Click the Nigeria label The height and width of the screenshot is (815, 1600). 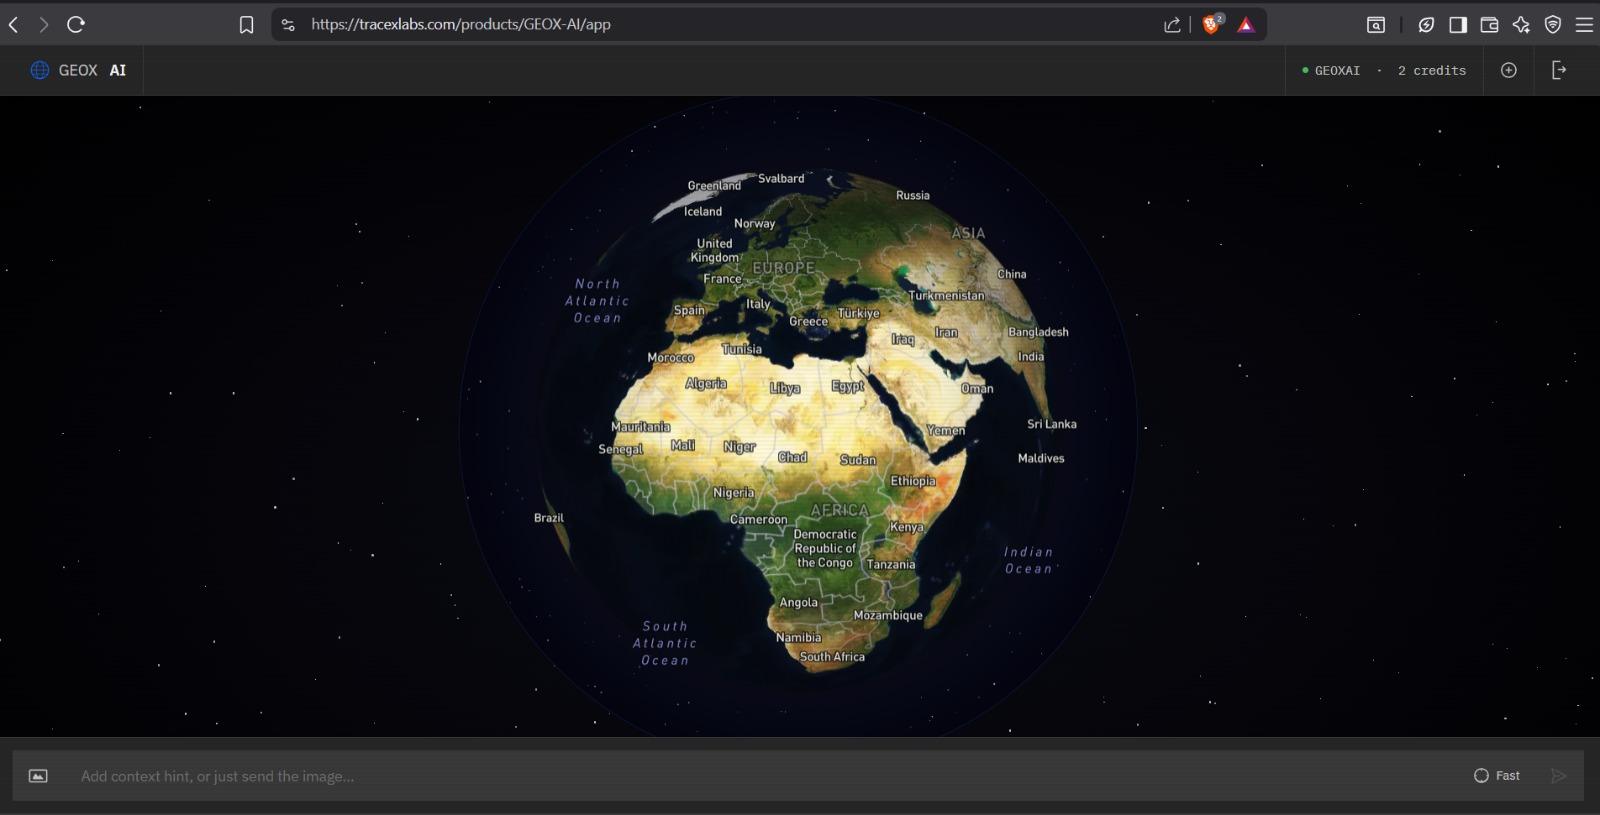click(734, 493)
